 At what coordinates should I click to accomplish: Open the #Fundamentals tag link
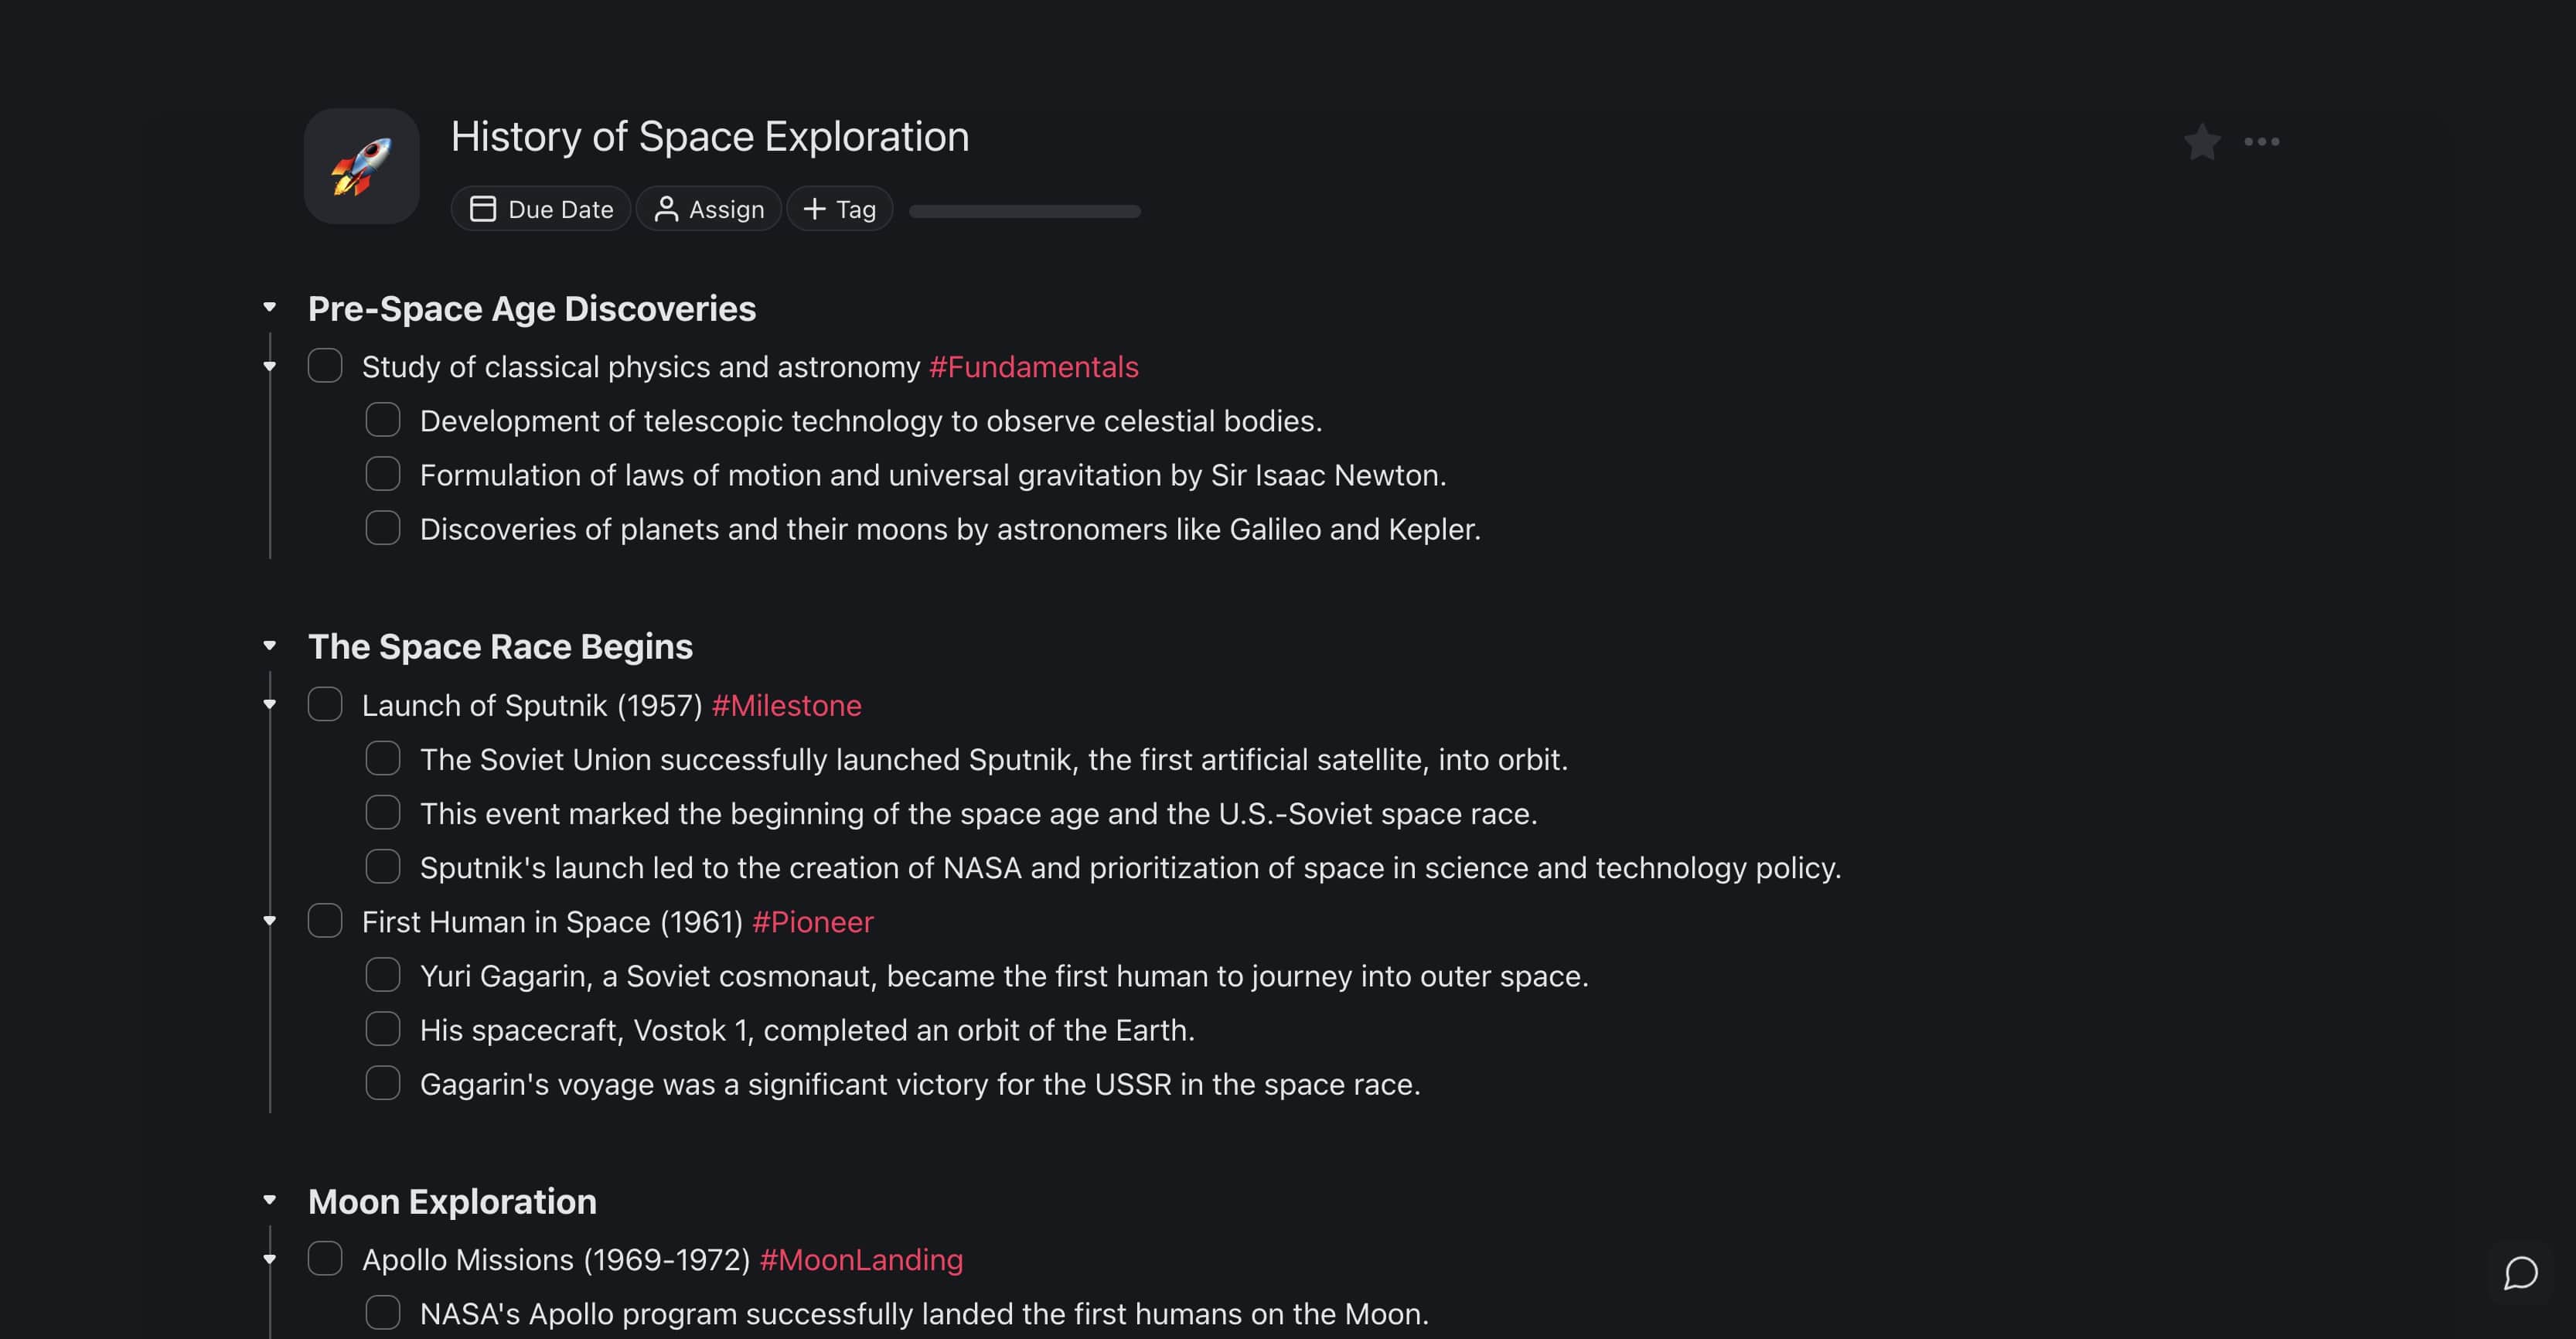pyautogui.click(x=1033, y=367)
